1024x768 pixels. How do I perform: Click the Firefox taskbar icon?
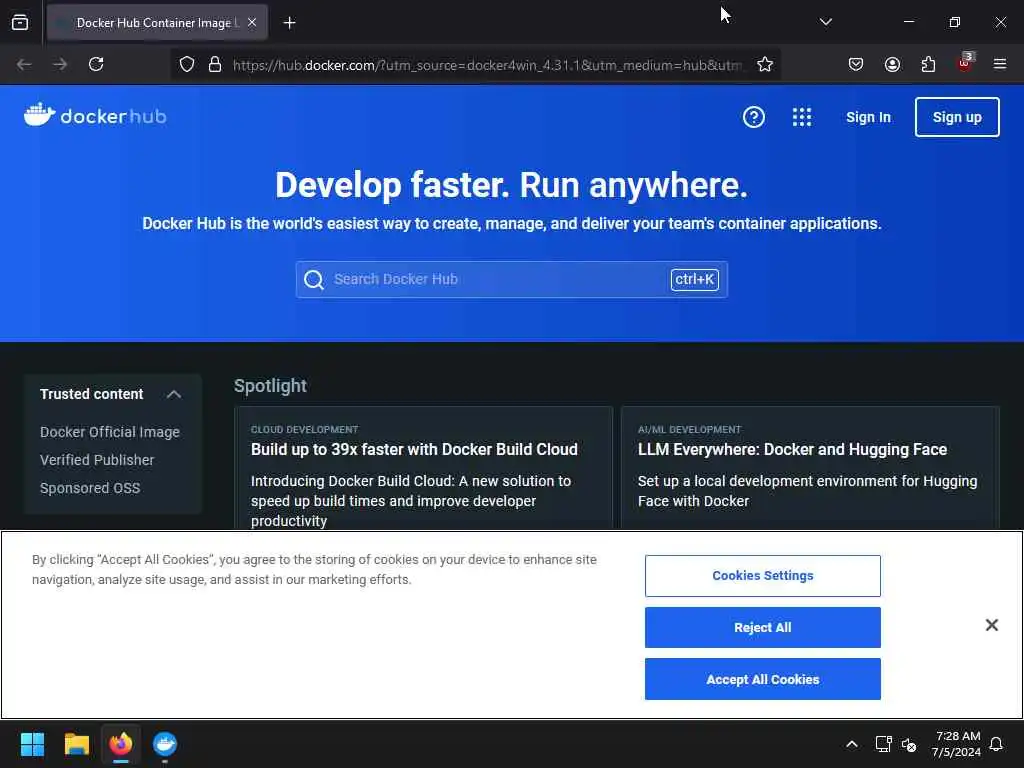point(121,744)
